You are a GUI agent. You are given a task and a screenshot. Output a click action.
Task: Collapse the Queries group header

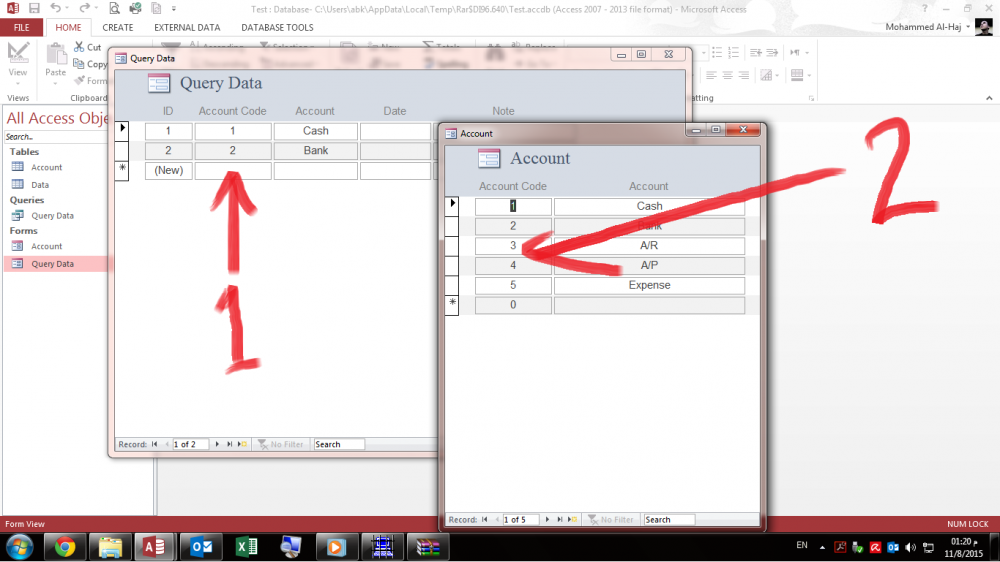[27, 200]
